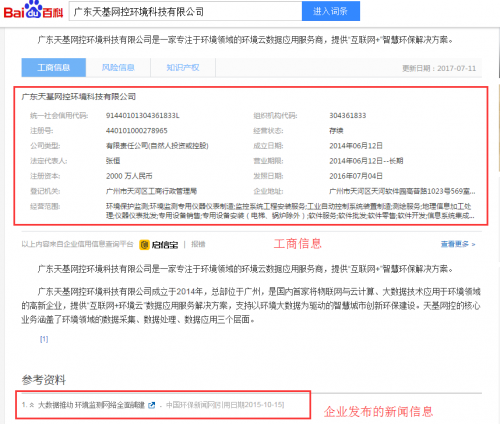Click registration authority 广州市天河区工商行政管理局
The width and height of the screenshot is (500, 424).
pos(151,191)
